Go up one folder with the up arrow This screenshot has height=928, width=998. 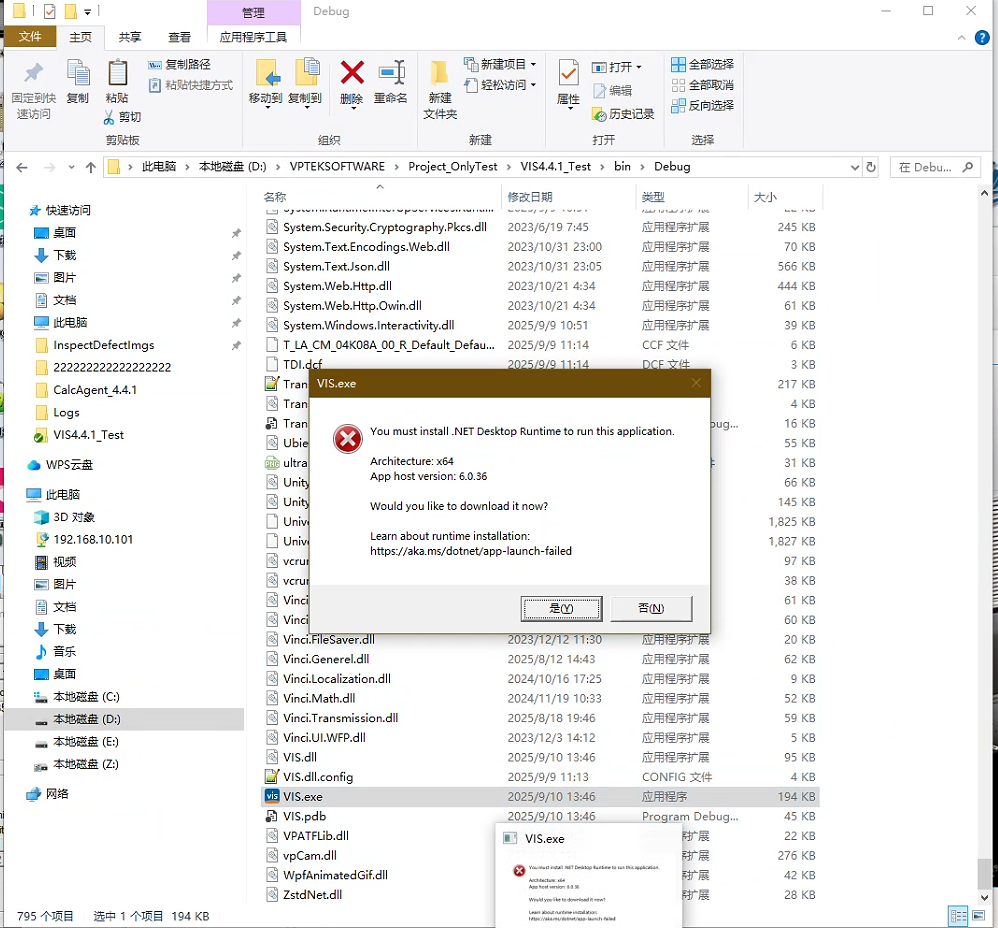click(x=91, y=167)
